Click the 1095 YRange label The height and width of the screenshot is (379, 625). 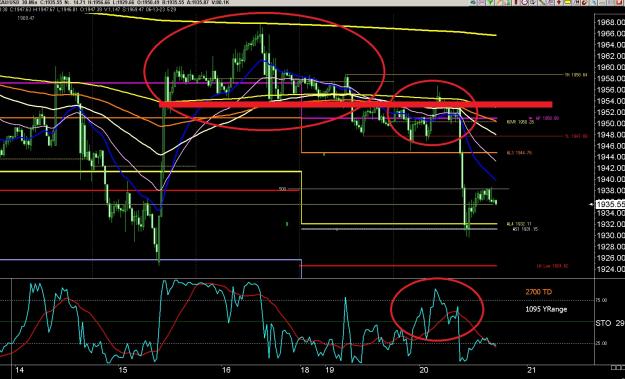coord(546,309)
